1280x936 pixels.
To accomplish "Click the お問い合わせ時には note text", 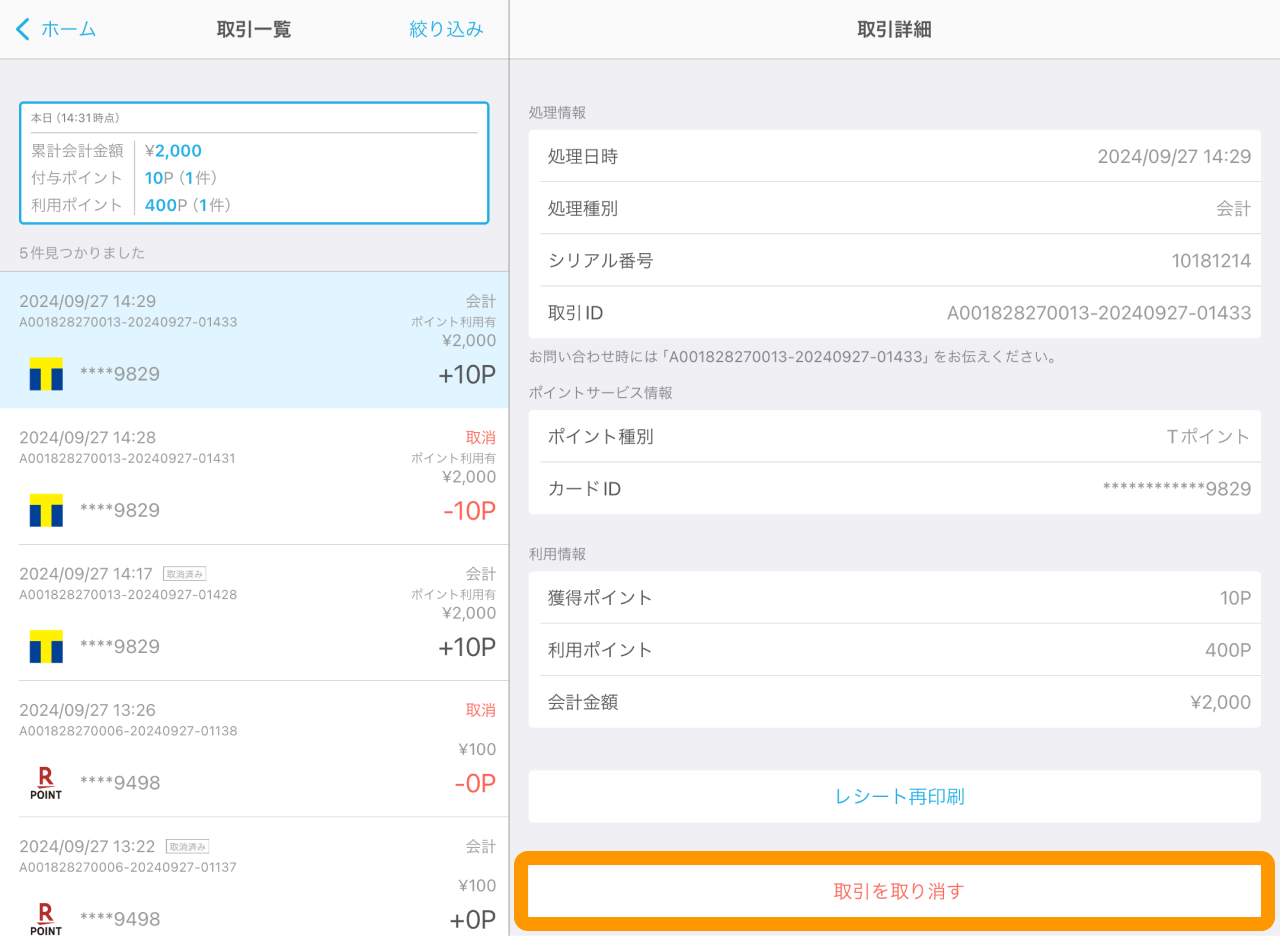I will click(x=794, y=356).
